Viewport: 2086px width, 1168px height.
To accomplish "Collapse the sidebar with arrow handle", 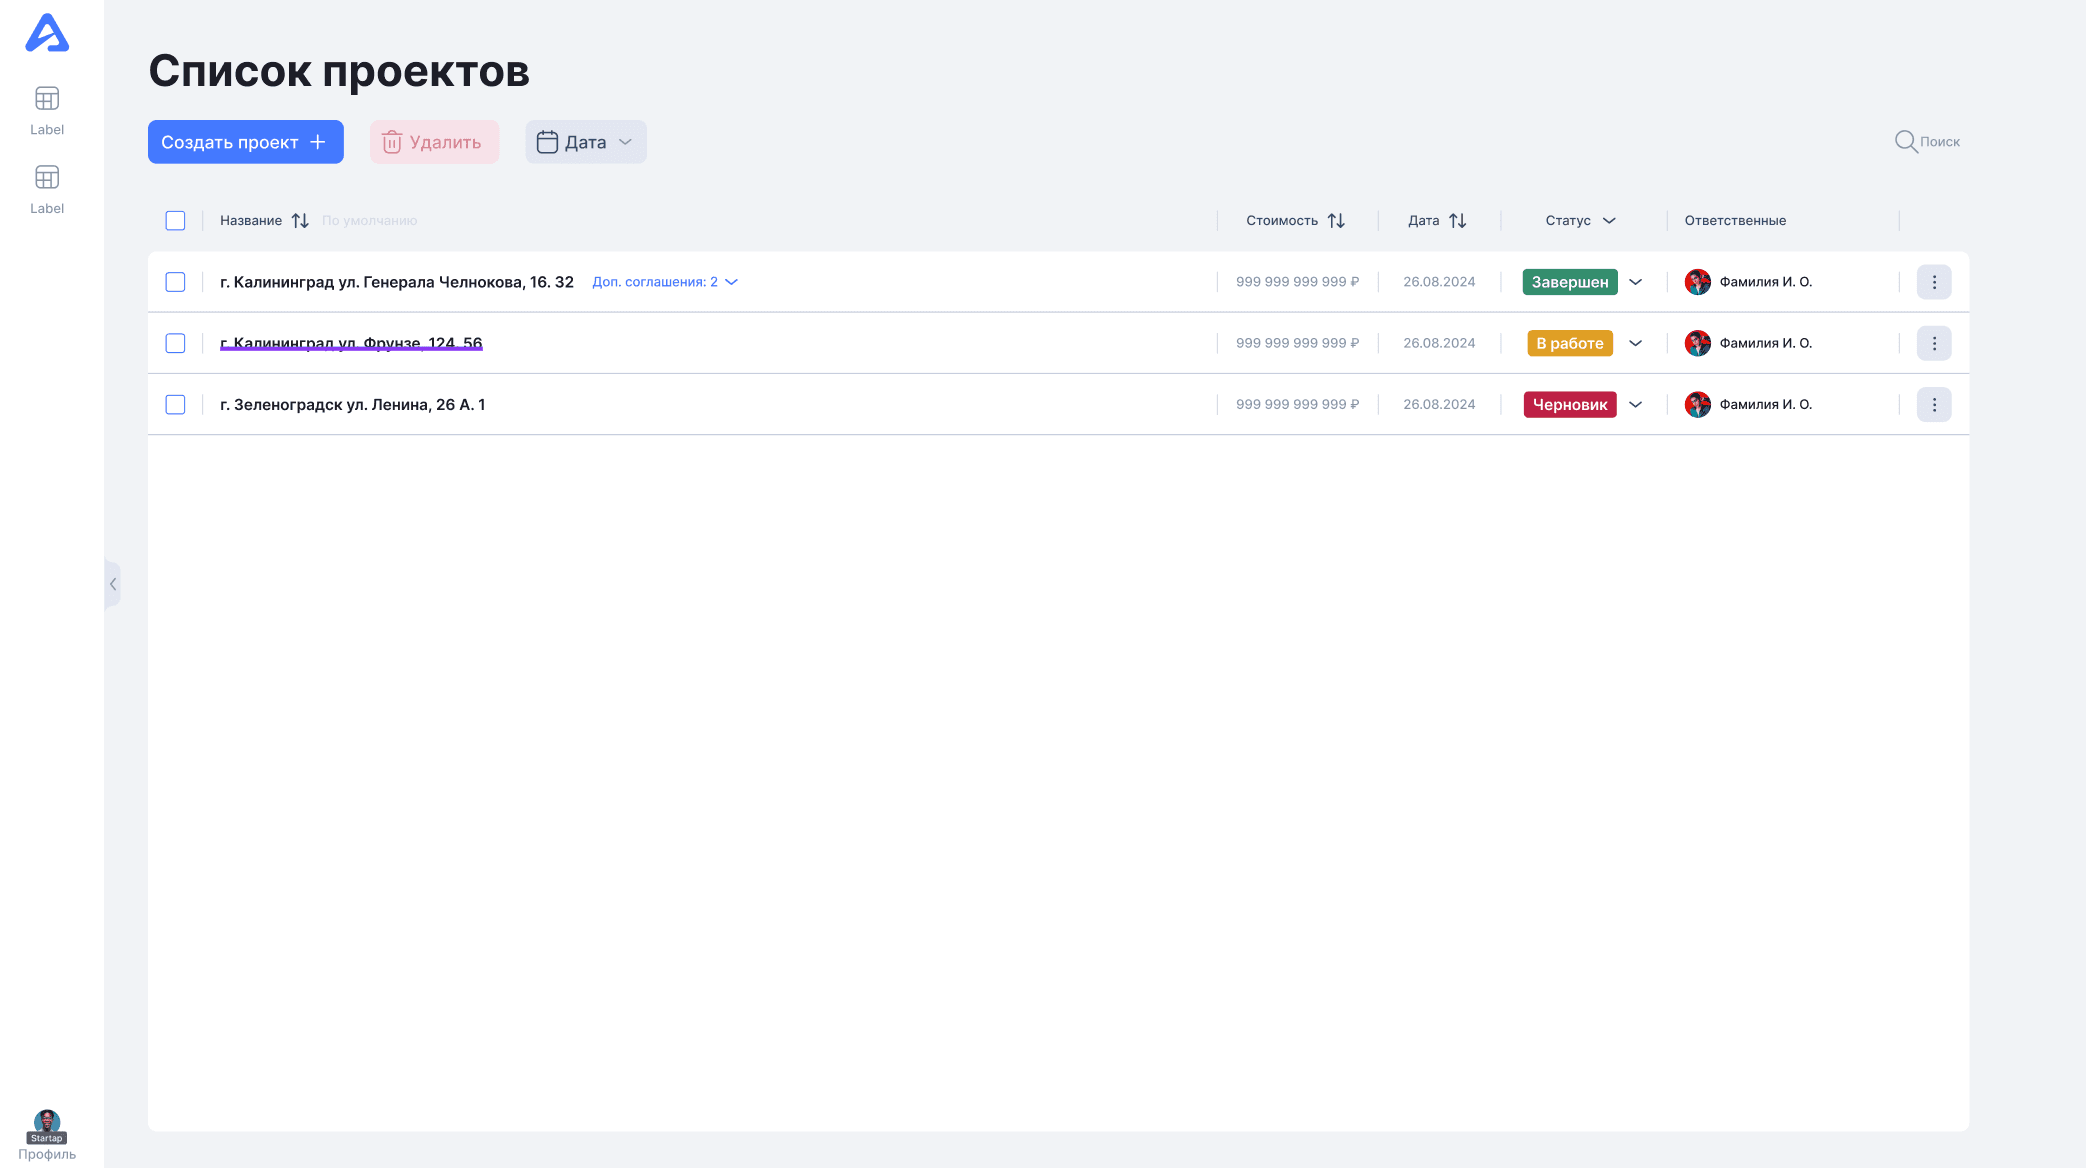I will click(113, 584).
